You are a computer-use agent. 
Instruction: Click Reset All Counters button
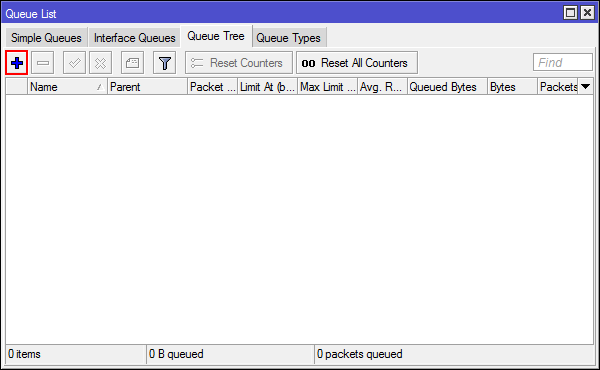point(357,63)
